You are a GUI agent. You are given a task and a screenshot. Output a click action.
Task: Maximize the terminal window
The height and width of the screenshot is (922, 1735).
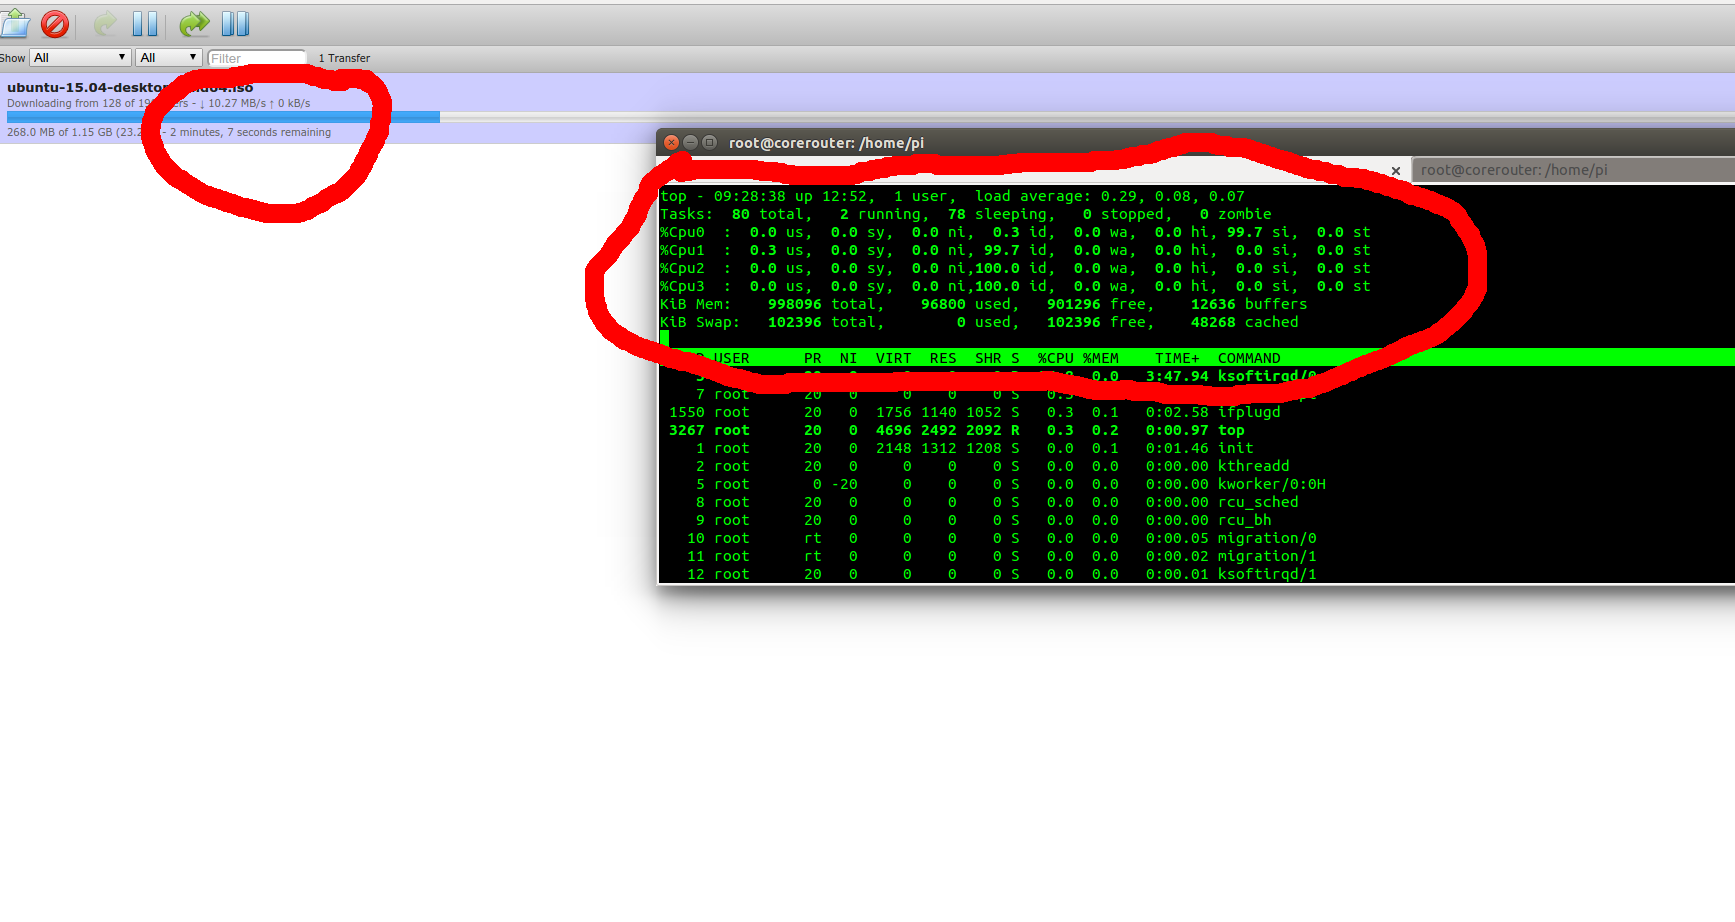coord(709,143)
